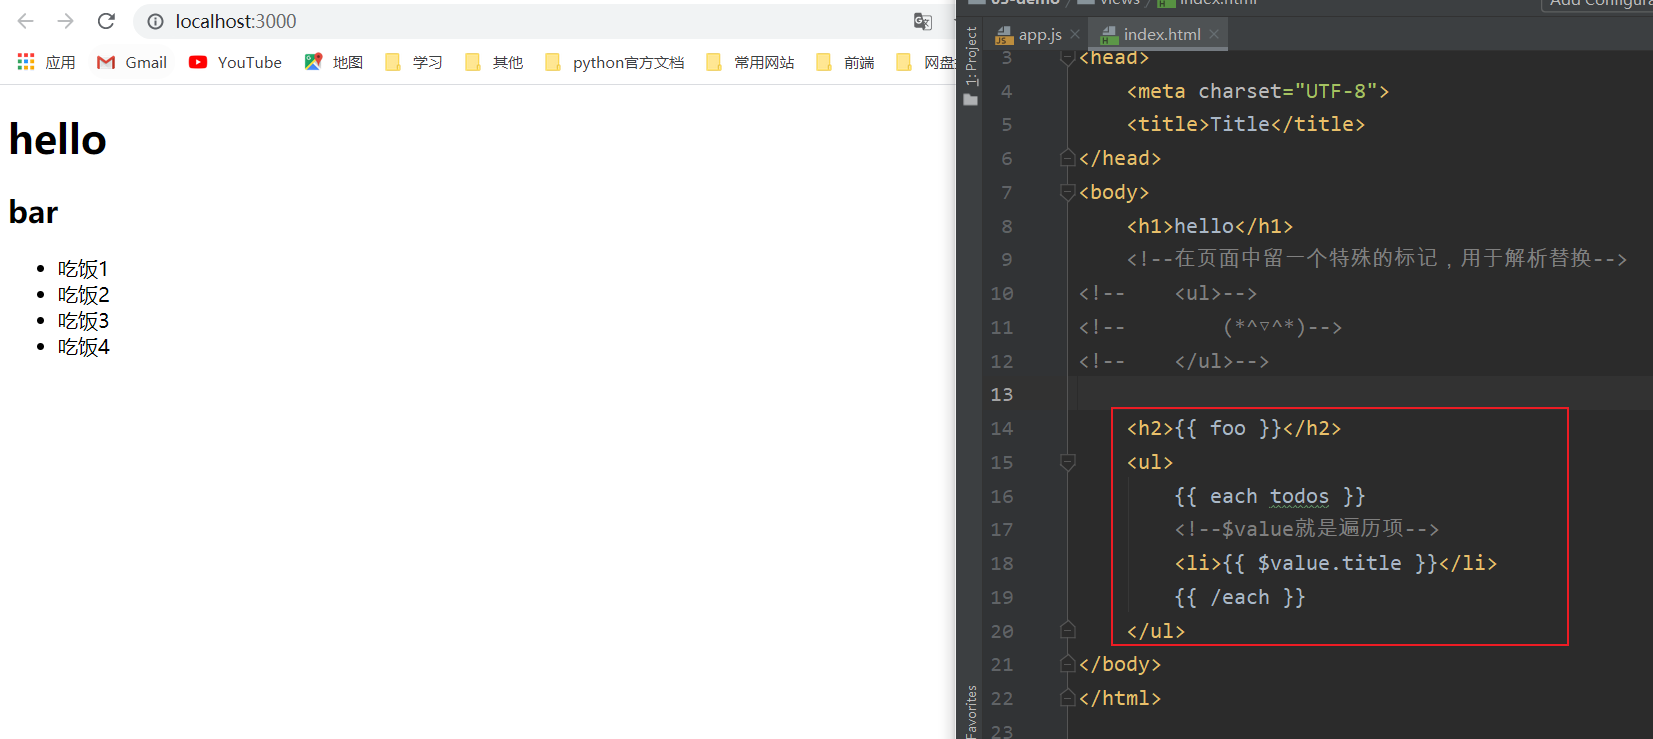Open the 网盘 bookmark folder

[925, 62]
